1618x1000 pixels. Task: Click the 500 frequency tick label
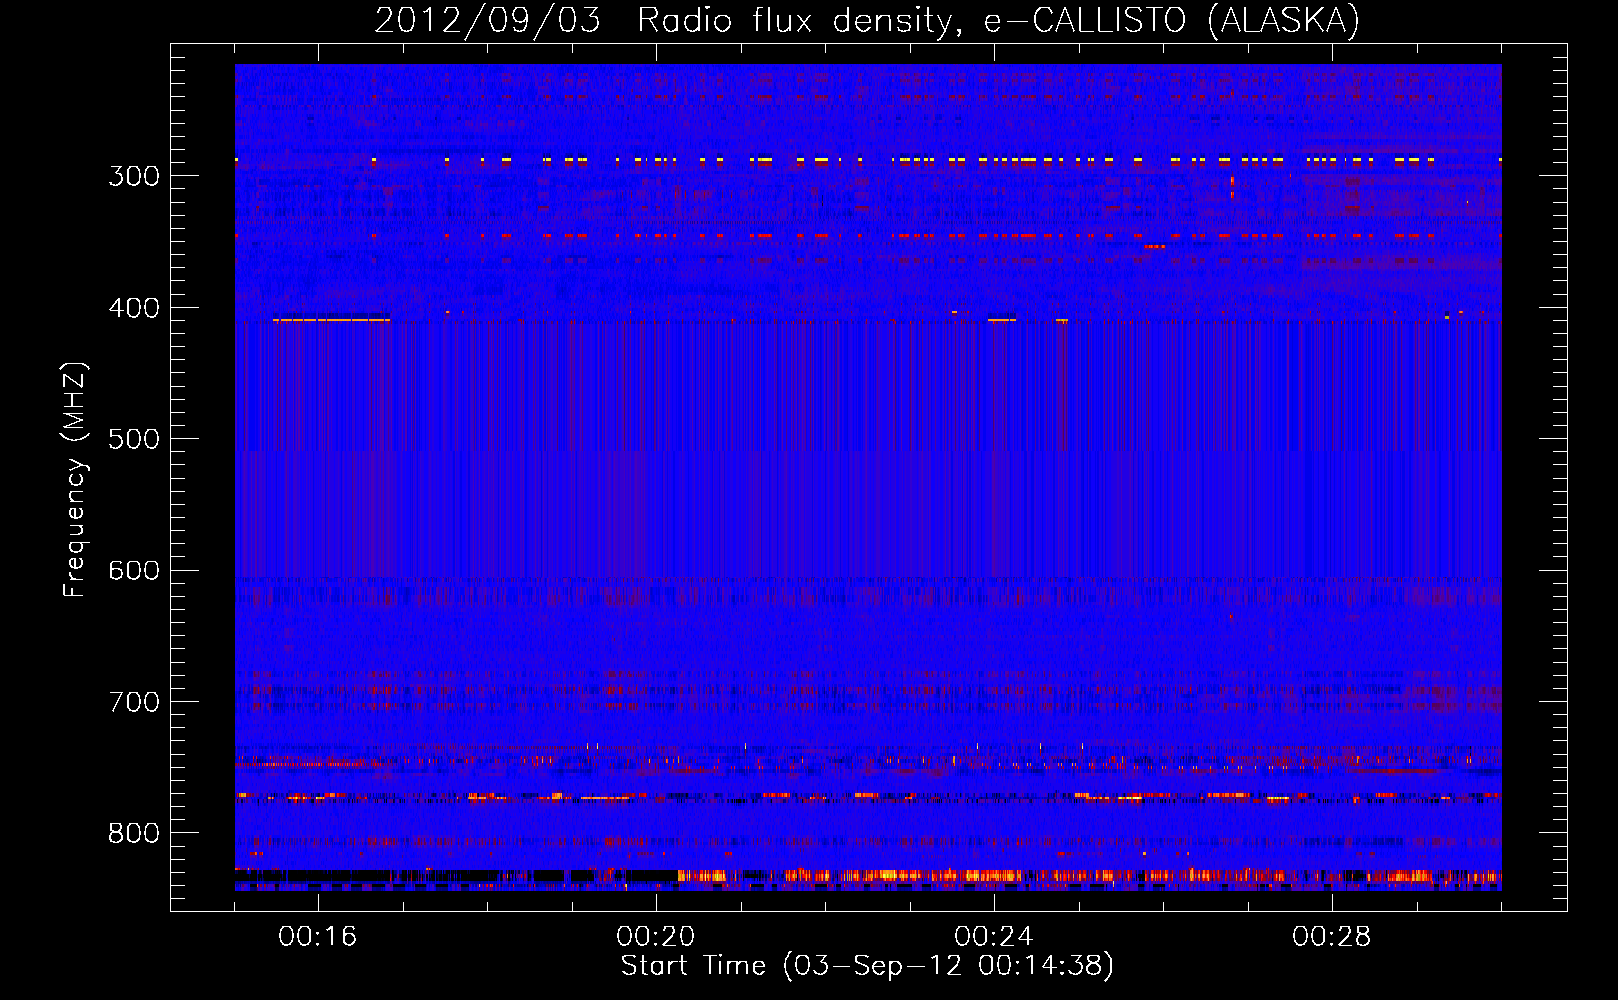134,439
